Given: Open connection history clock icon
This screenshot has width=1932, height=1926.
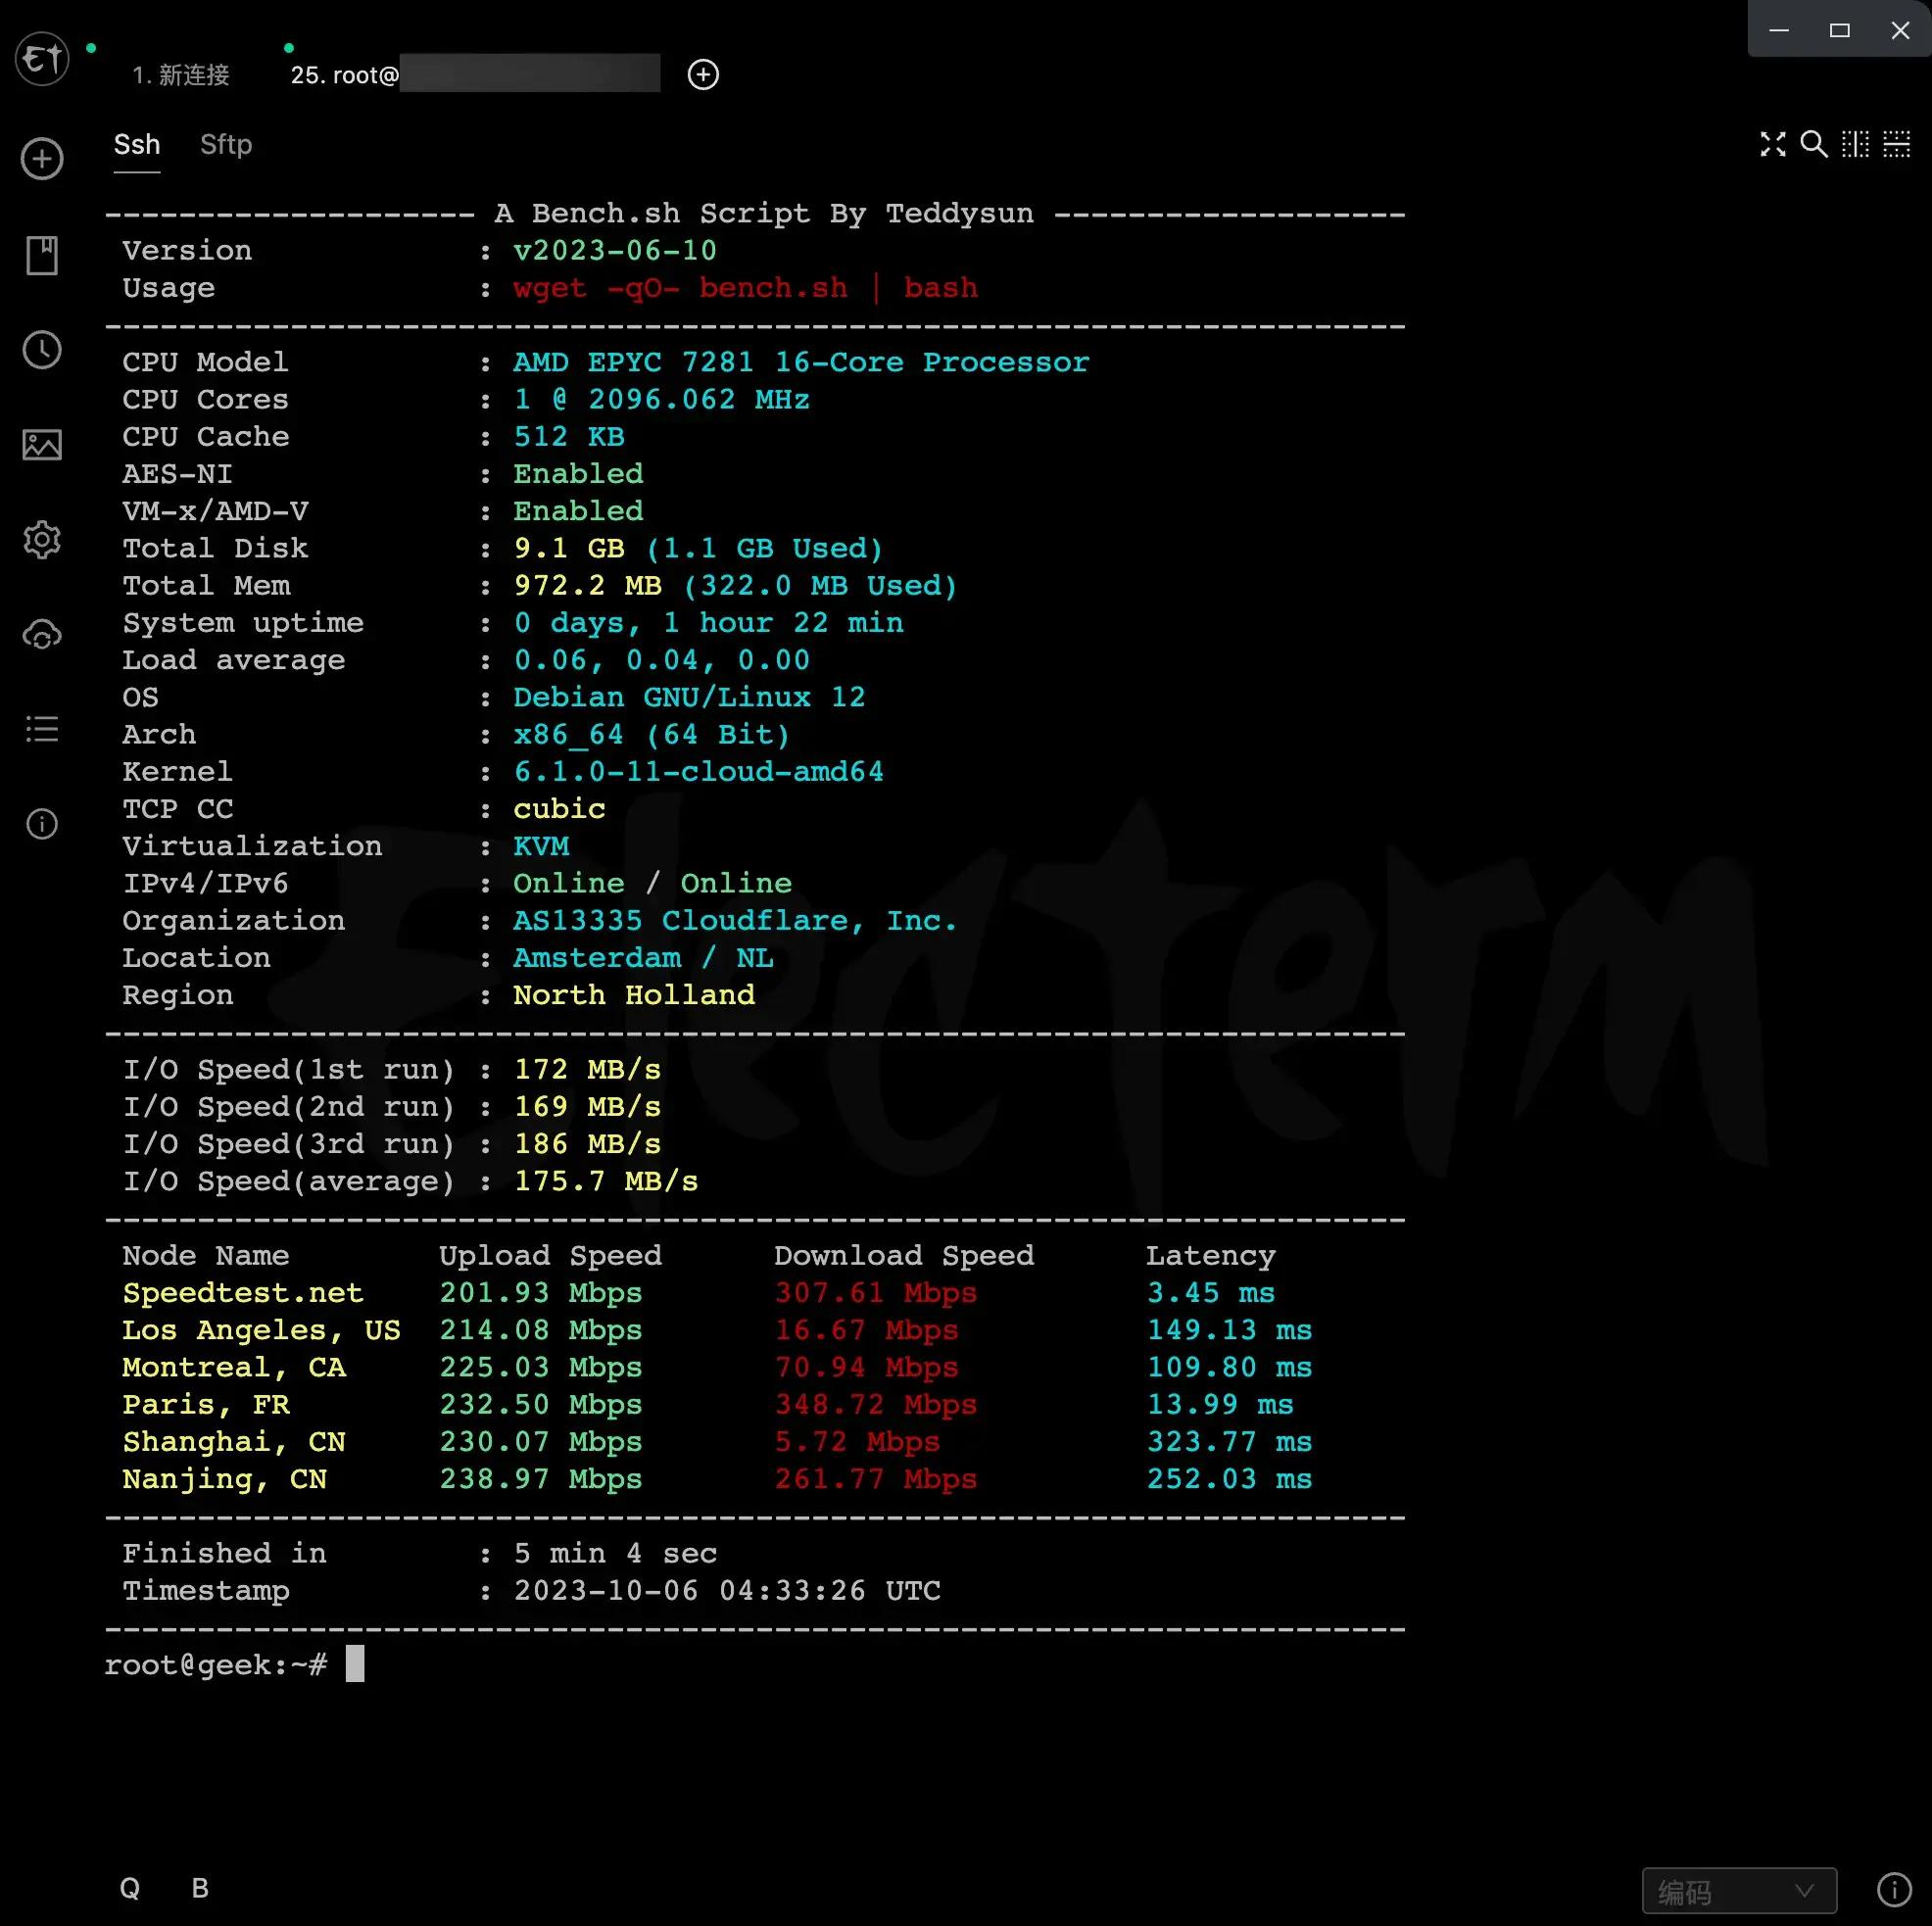Looking at the screenshot, I should point(42,350).
